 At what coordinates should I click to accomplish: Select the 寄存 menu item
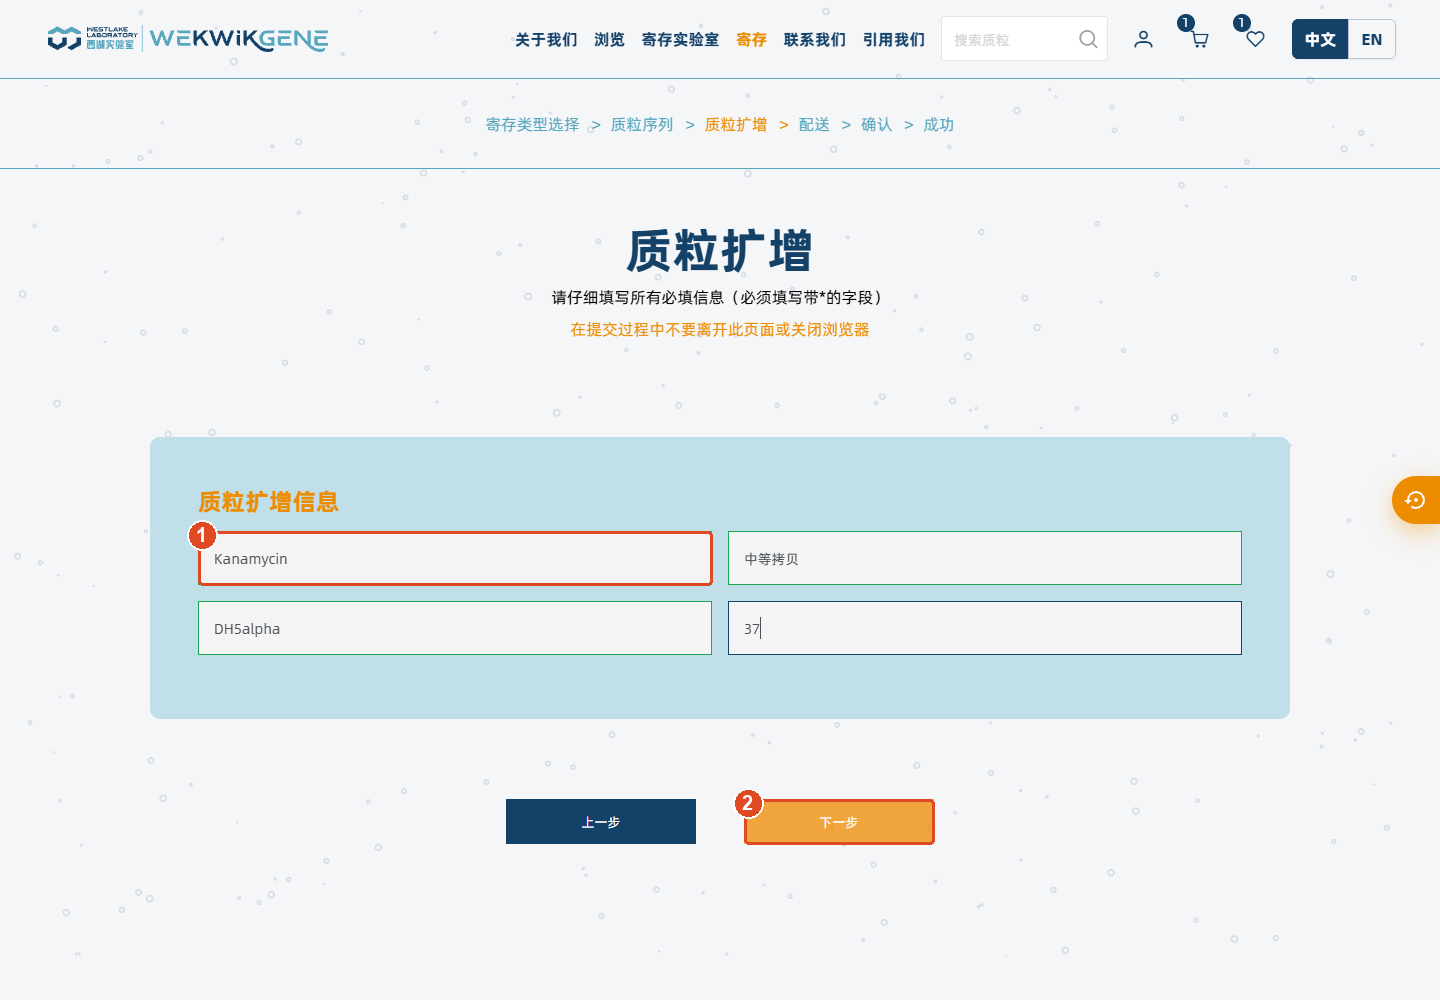pos(751,39)
